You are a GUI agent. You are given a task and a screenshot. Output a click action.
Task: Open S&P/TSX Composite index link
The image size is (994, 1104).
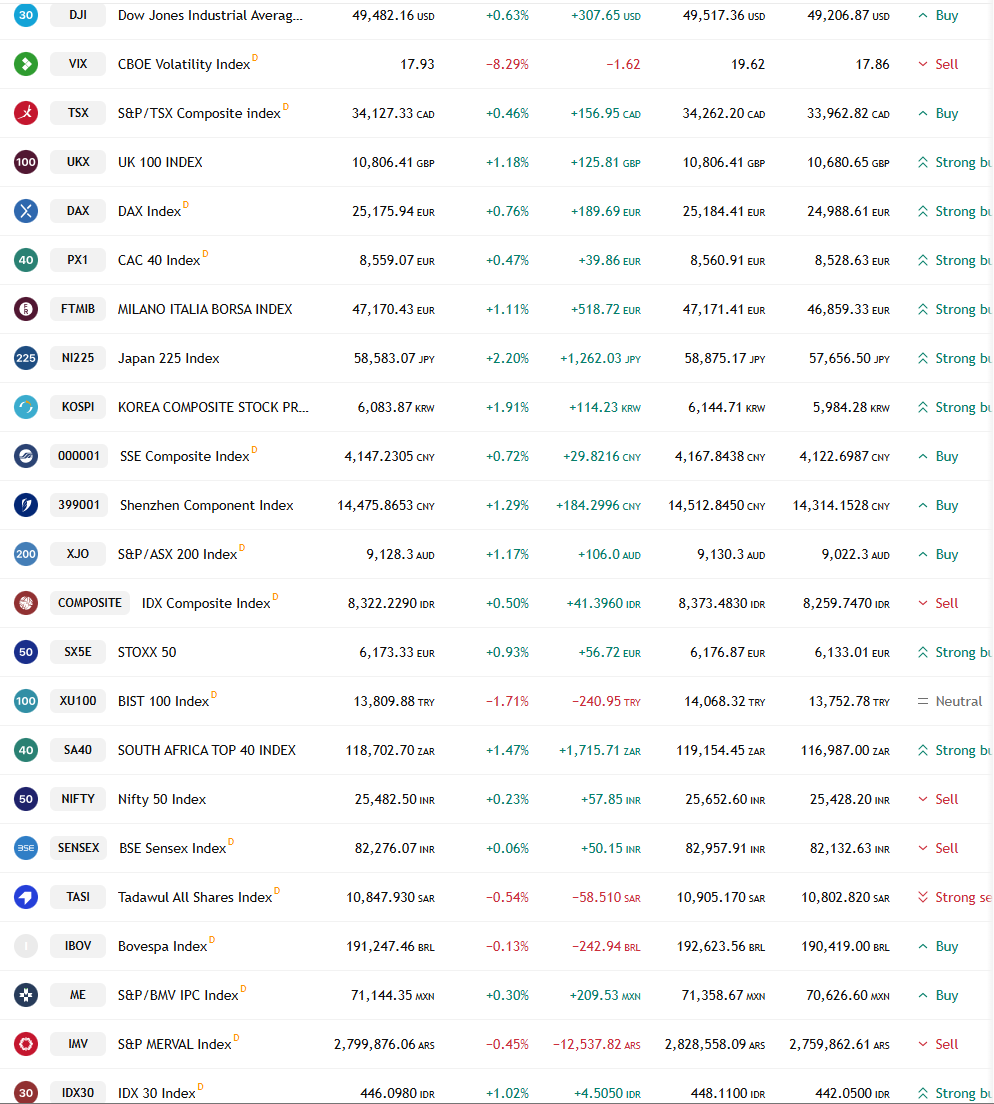(x=199, y=113)
